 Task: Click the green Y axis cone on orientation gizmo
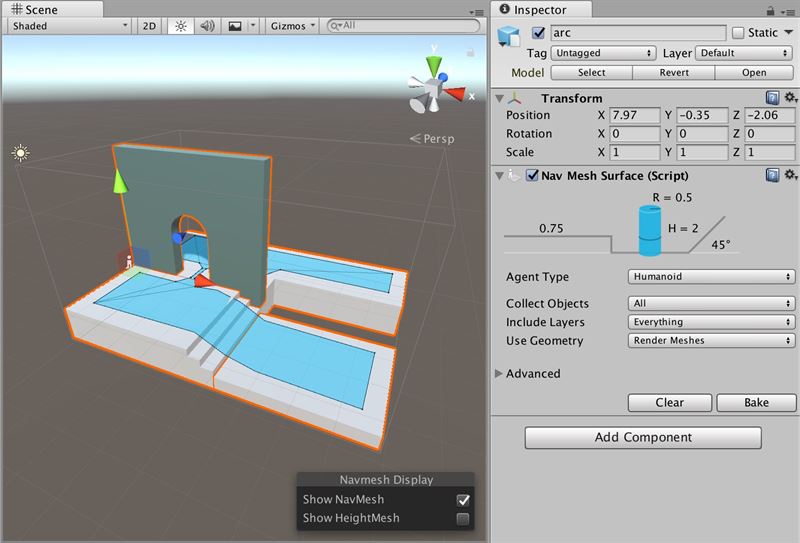(434, 66)
